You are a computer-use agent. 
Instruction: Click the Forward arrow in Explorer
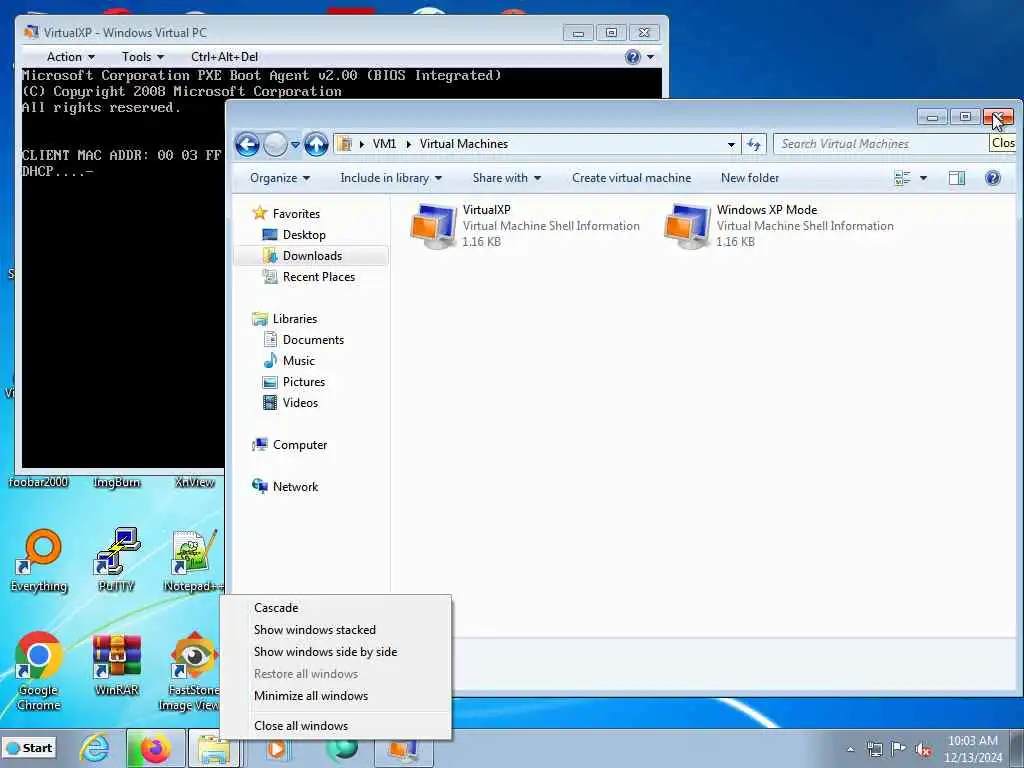[275, 144]
